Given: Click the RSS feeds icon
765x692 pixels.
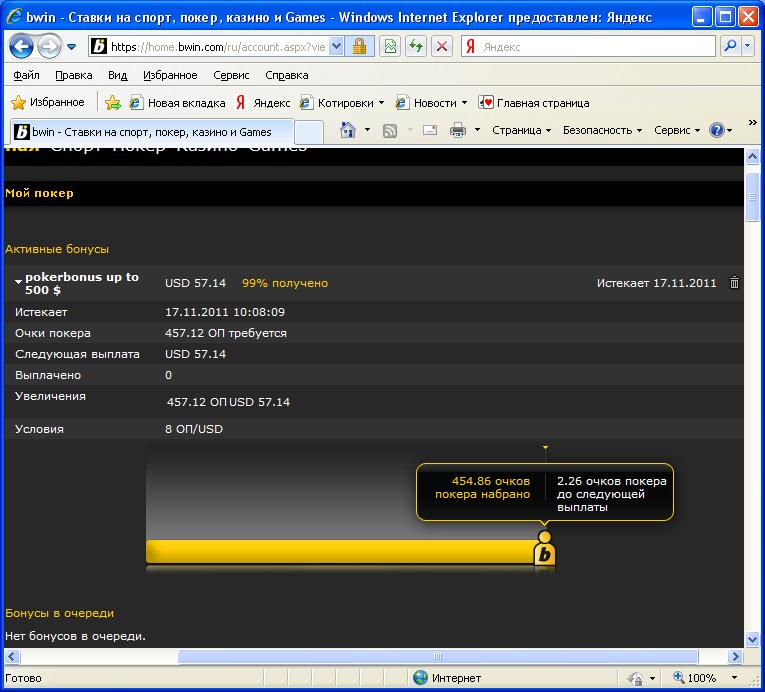Looking at the screenshot, I should 390,130.
